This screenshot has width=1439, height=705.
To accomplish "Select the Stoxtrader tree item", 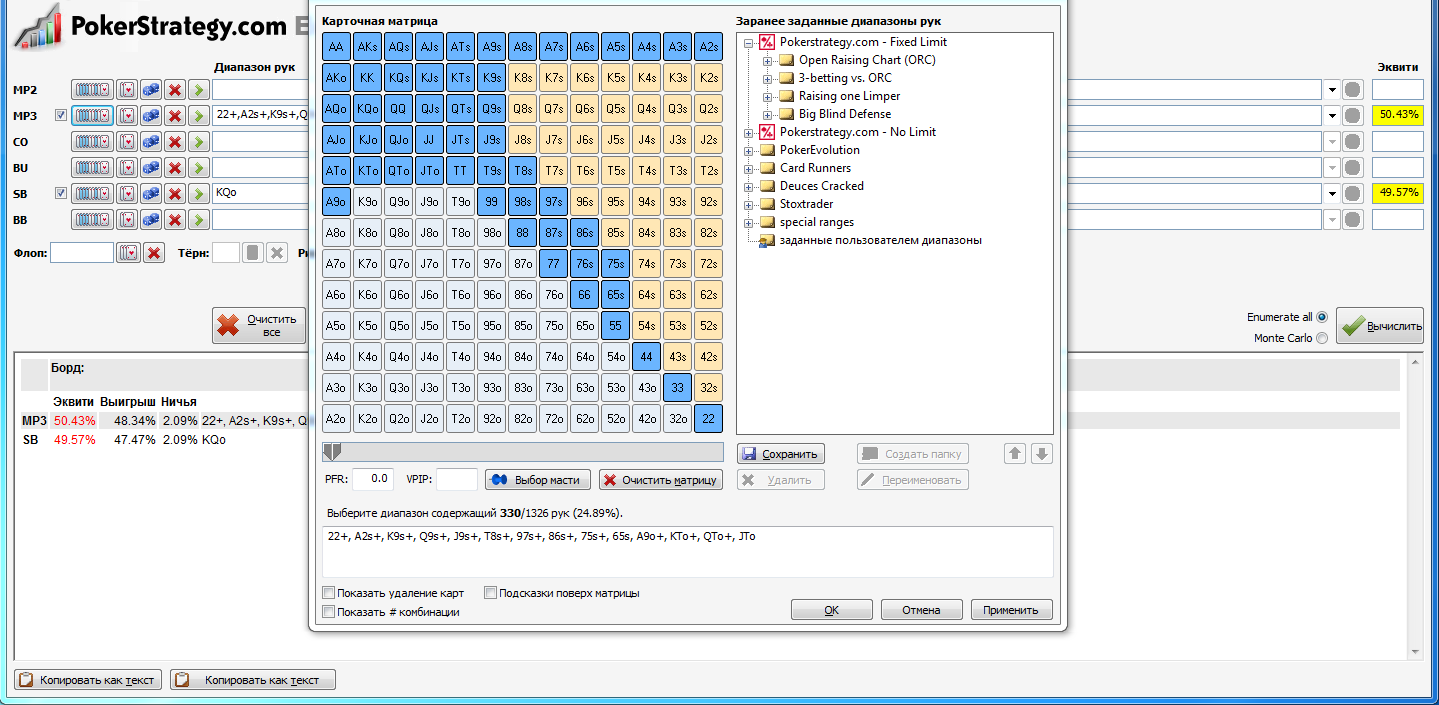I will pos(806,204).
